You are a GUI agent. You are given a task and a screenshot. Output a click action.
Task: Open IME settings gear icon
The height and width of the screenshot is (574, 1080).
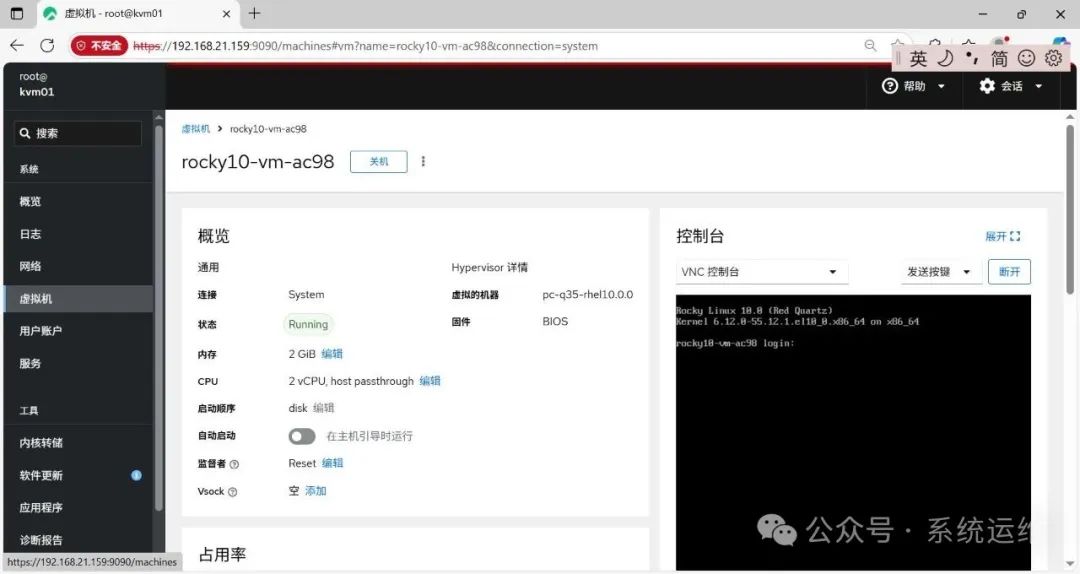[1053, 58]
